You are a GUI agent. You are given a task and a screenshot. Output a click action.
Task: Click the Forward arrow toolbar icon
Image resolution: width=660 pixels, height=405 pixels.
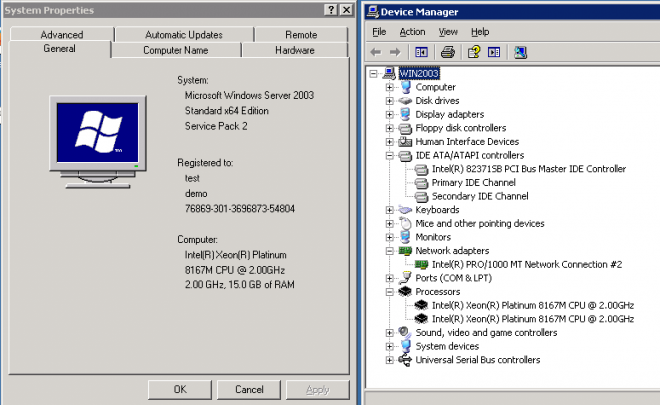point(395,52)
